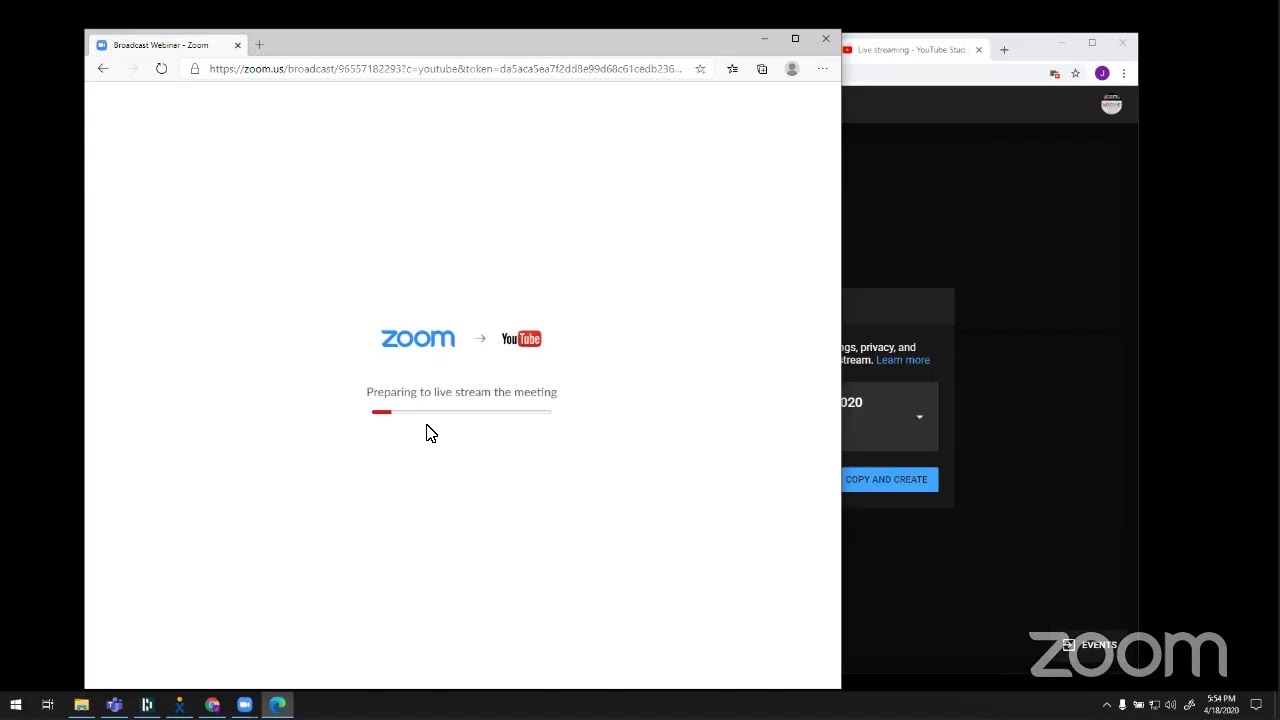1280x720 pixels.
Task: Open File Explorer from the taskbar
Action: pyautogui.click(x=82, y=705)
